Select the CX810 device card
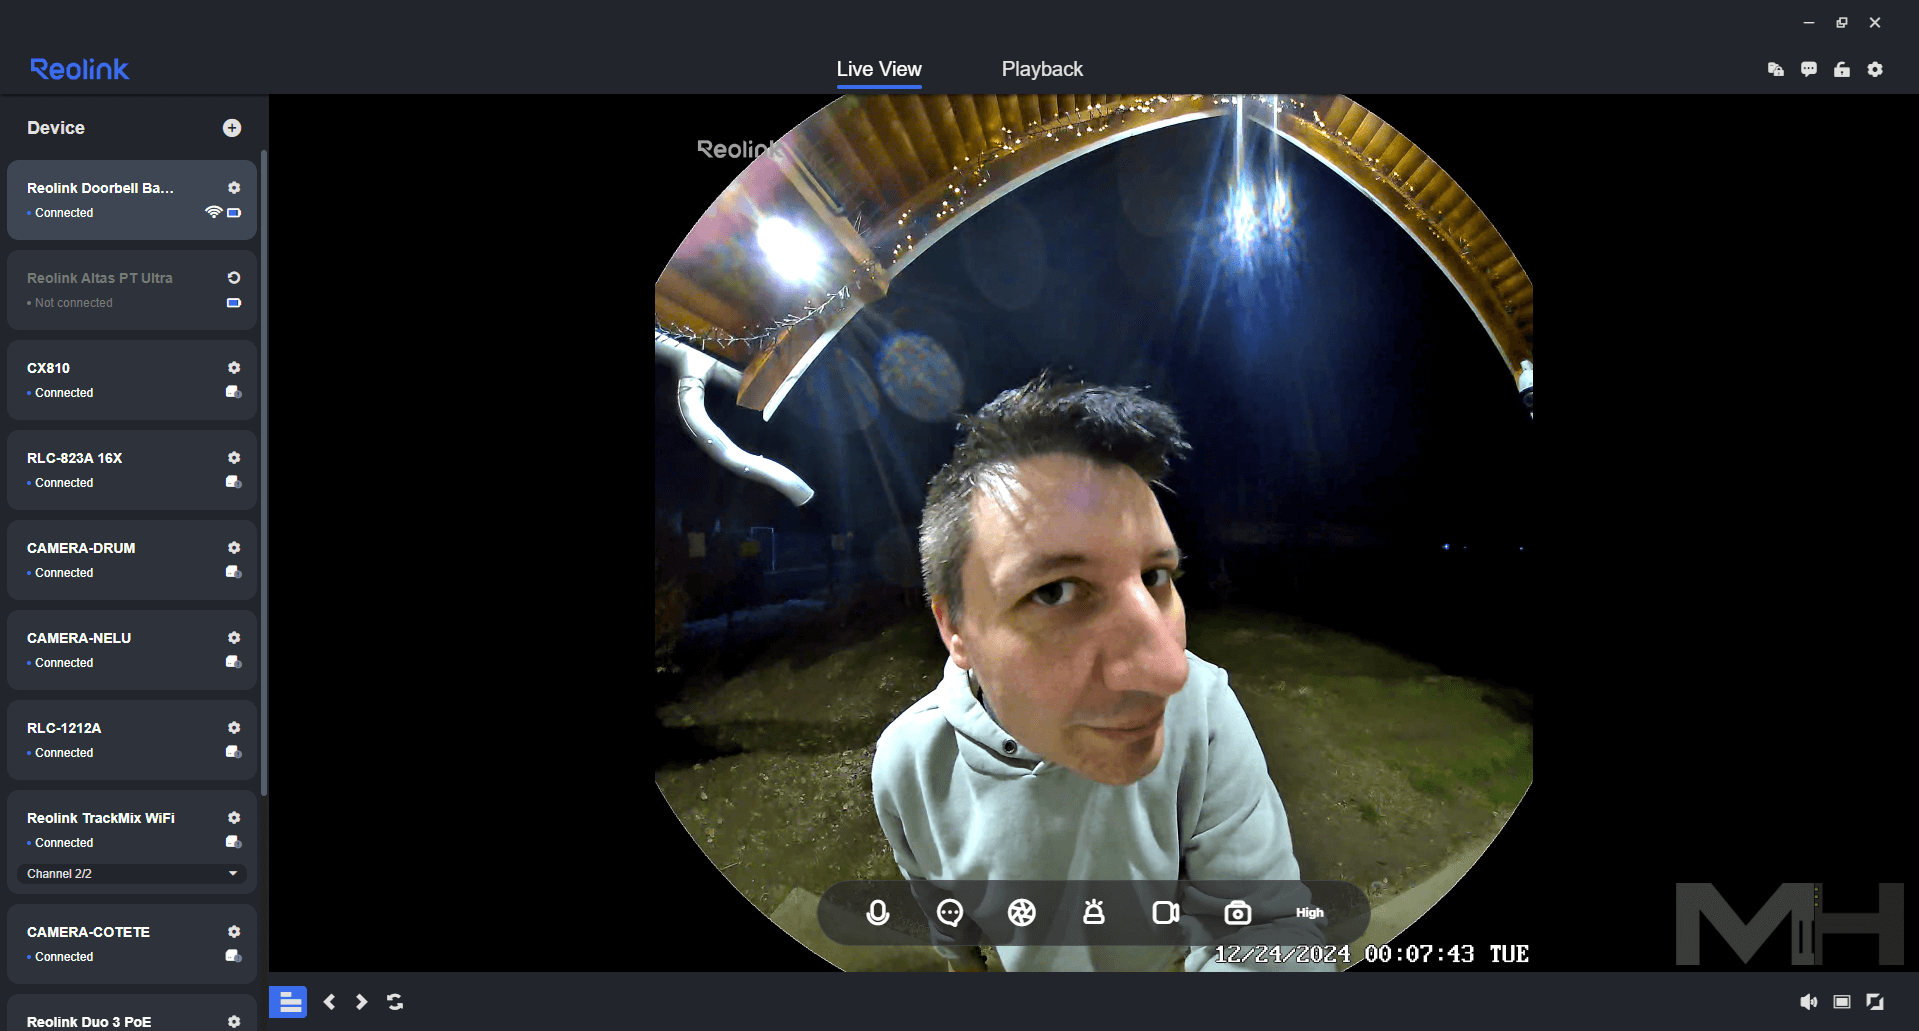Screen dimensions: 1919x1031 pos(132,380)
